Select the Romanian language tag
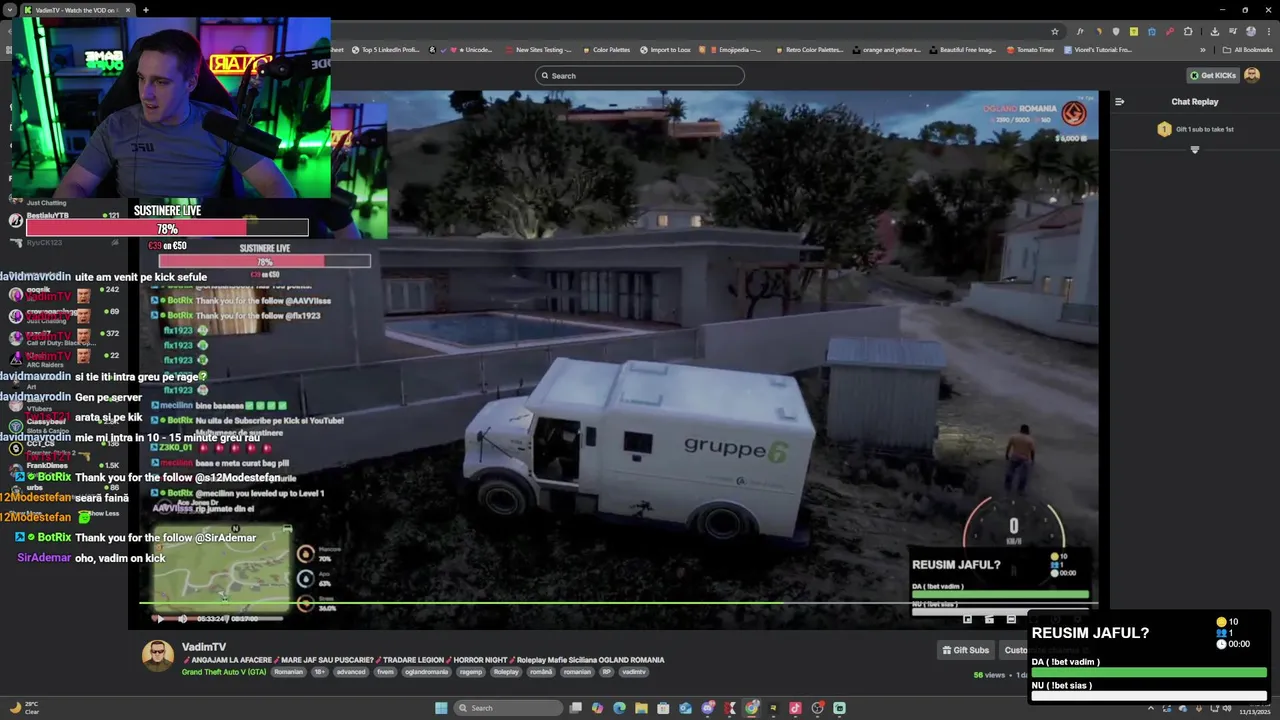 (x=288, y=672)
